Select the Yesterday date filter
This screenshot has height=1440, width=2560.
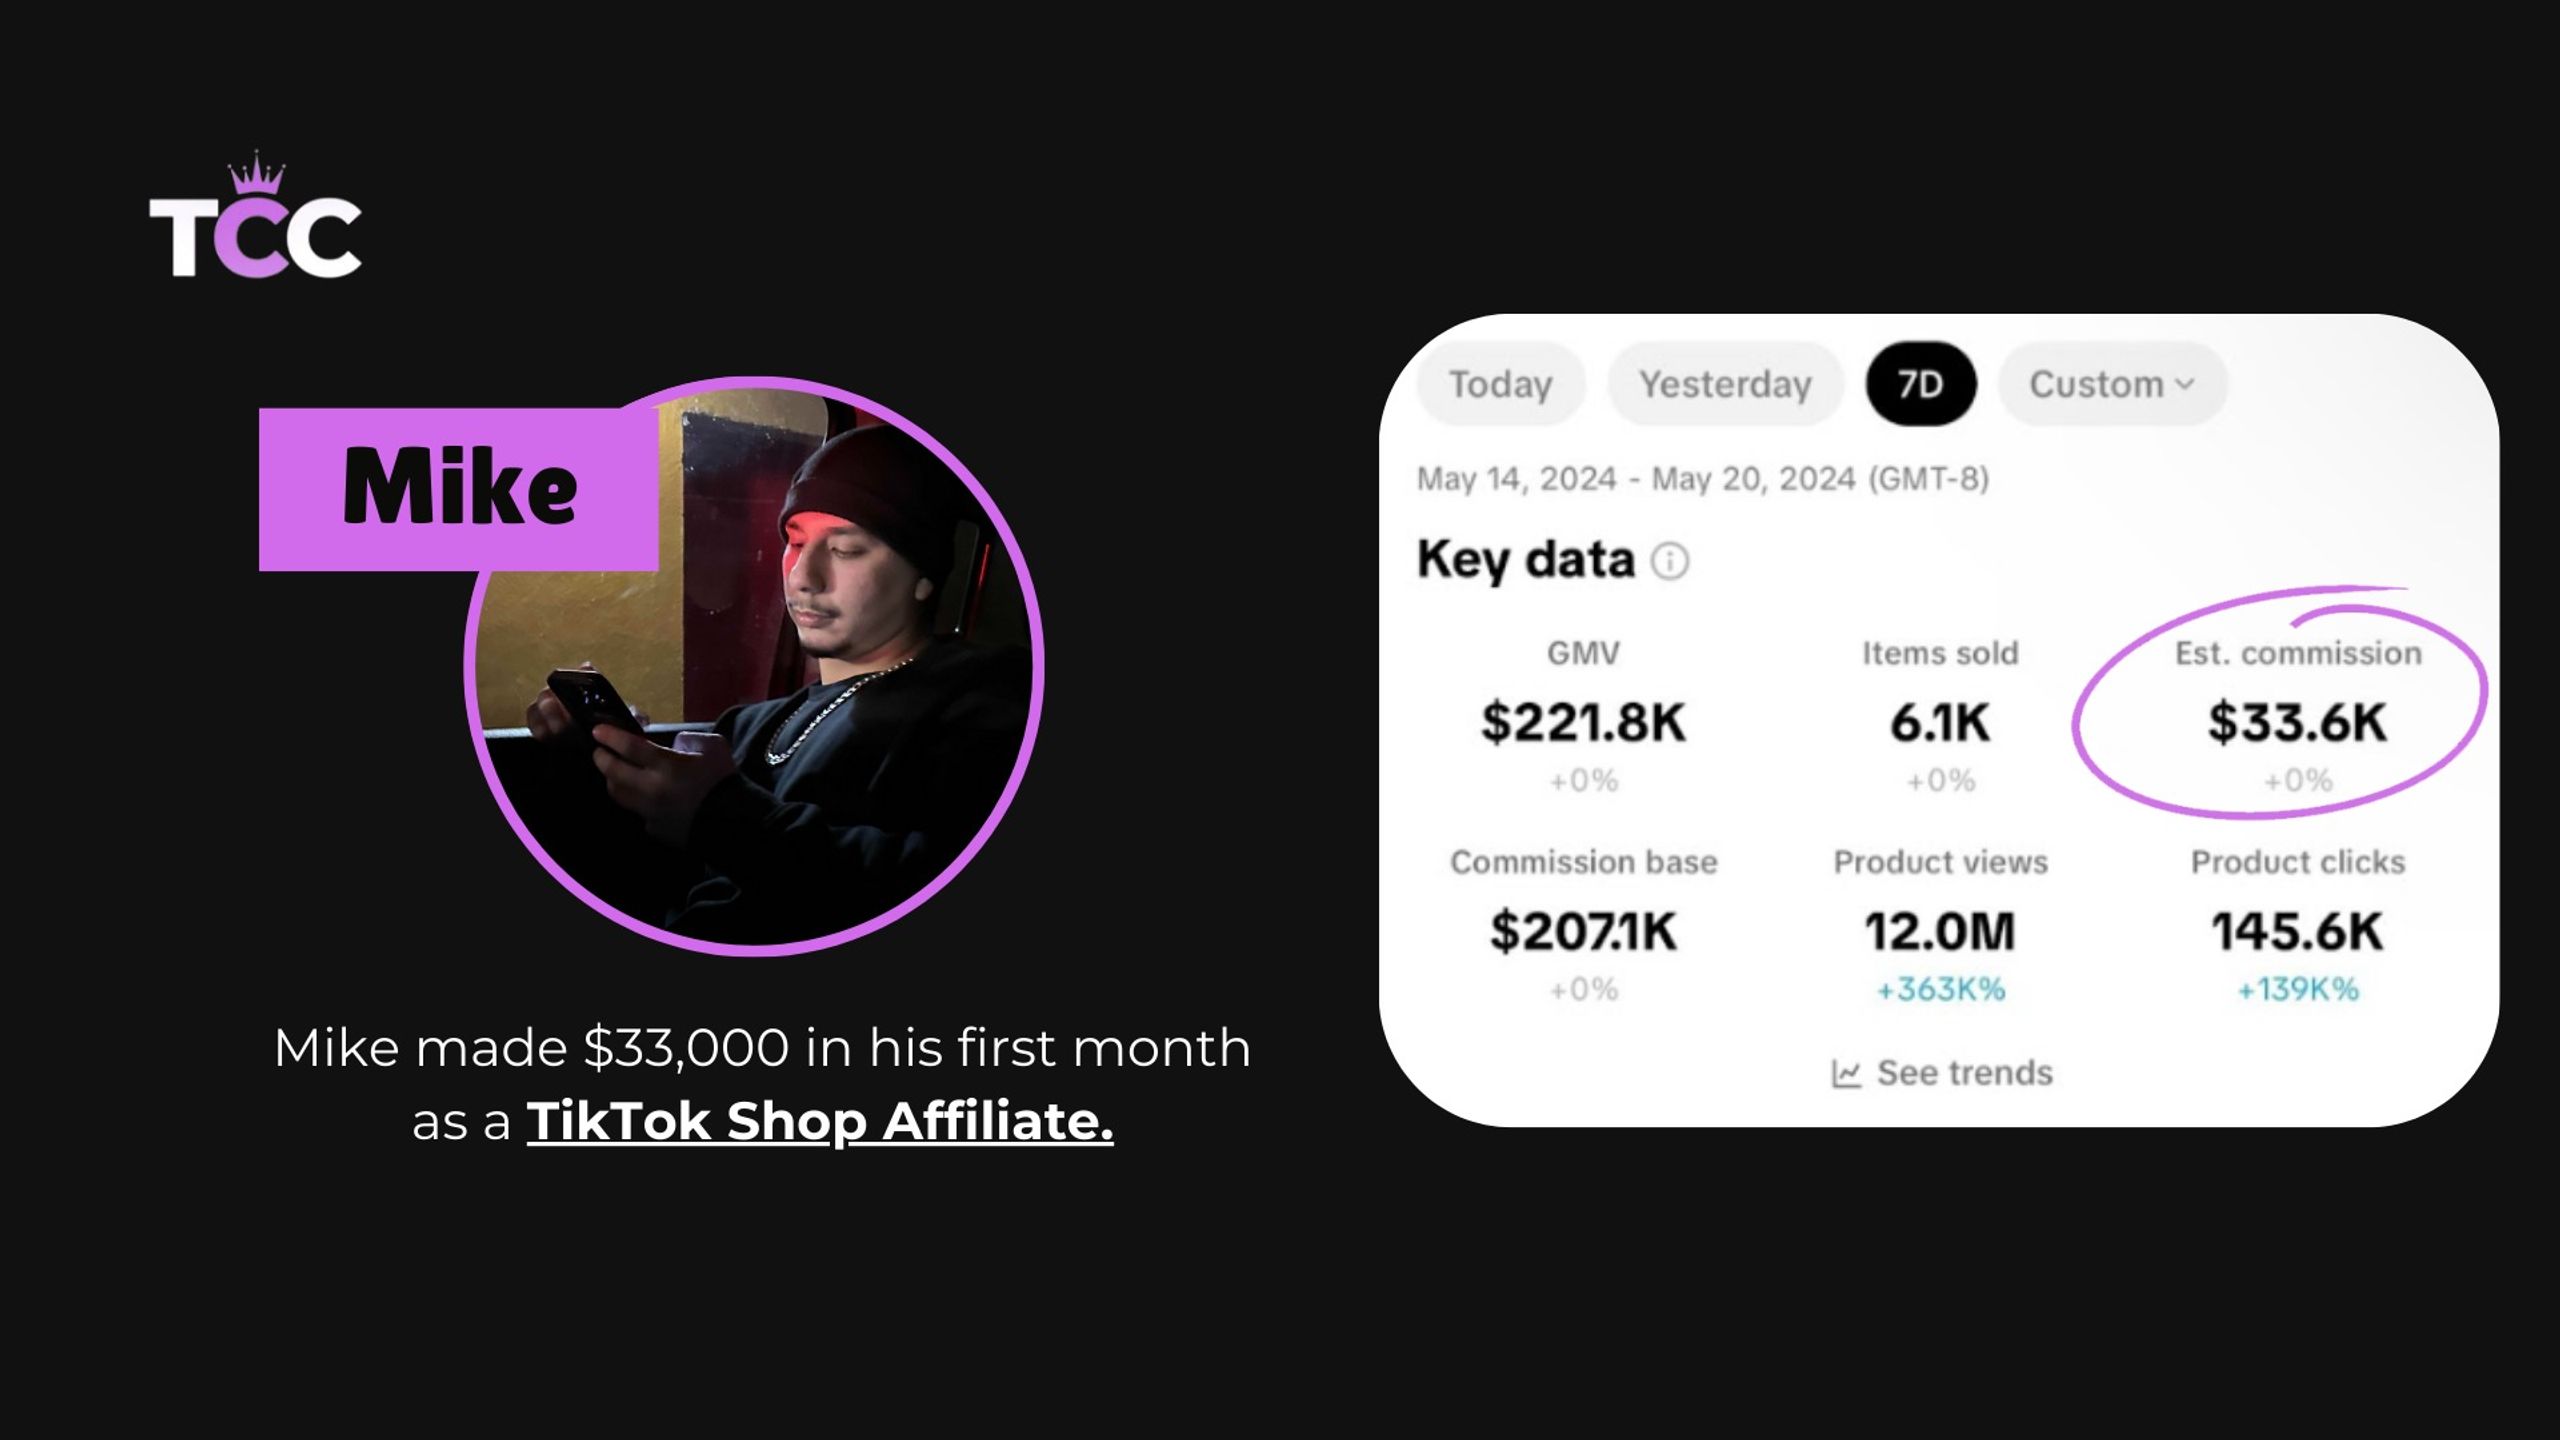tap(1725, 384)
